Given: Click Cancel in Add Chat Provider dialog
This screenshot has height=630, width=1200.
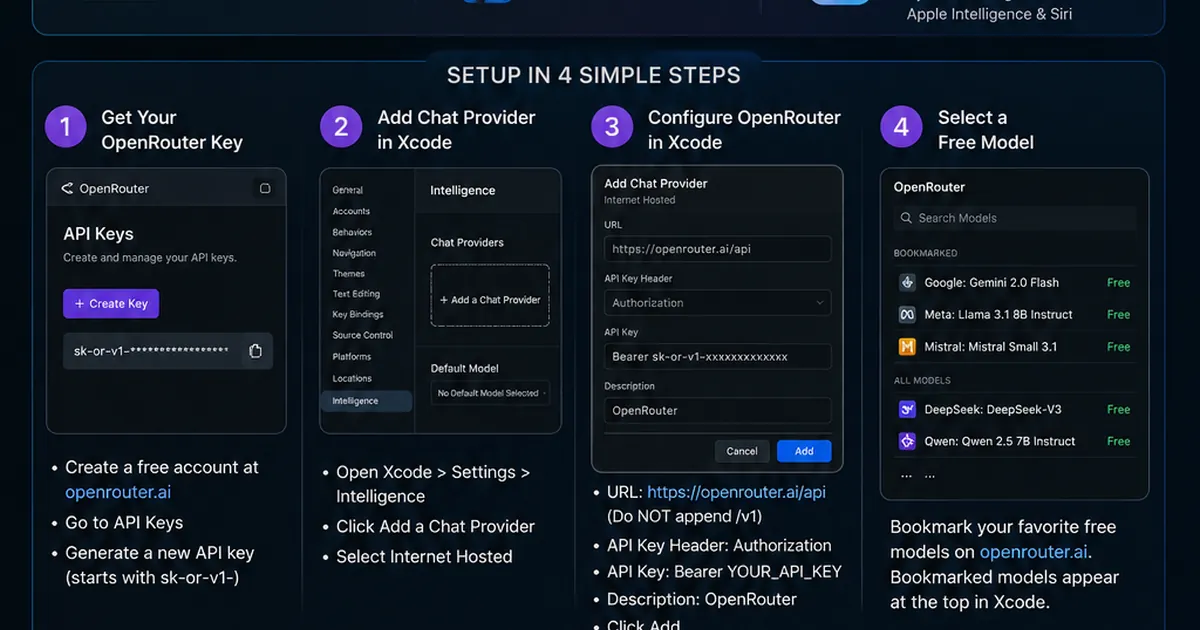Looking at the screenshot, I should [742, 451].
